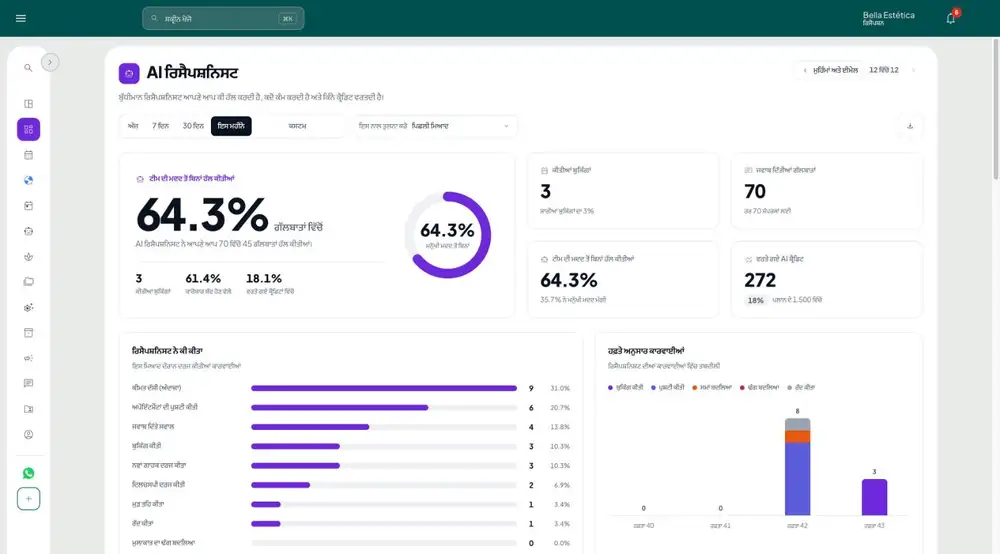
Task: Toggle the red legend series in weekly chart
Action: point(759,388)
